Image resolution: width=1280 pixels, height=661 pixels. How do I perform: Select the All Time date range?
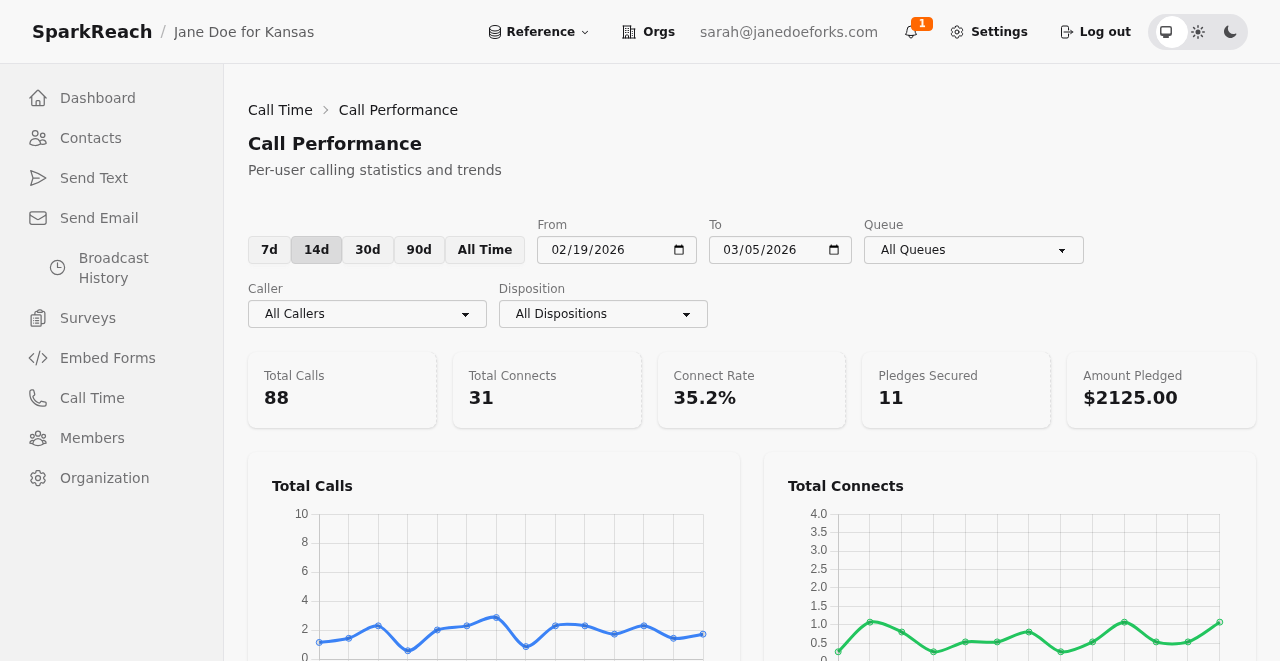coord(485,250)
